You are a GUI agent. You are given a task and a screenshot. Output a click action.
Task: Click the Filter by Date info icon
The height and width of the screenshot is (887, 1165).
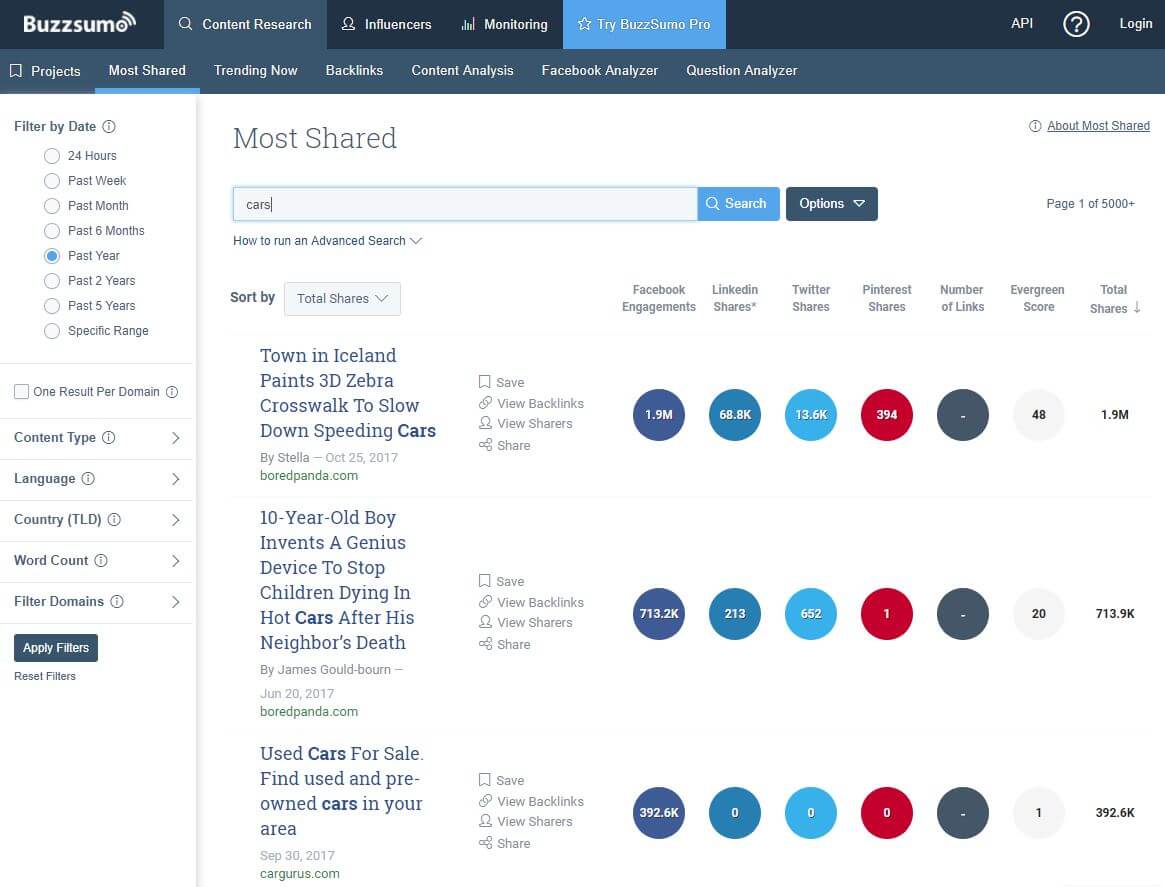109,127
